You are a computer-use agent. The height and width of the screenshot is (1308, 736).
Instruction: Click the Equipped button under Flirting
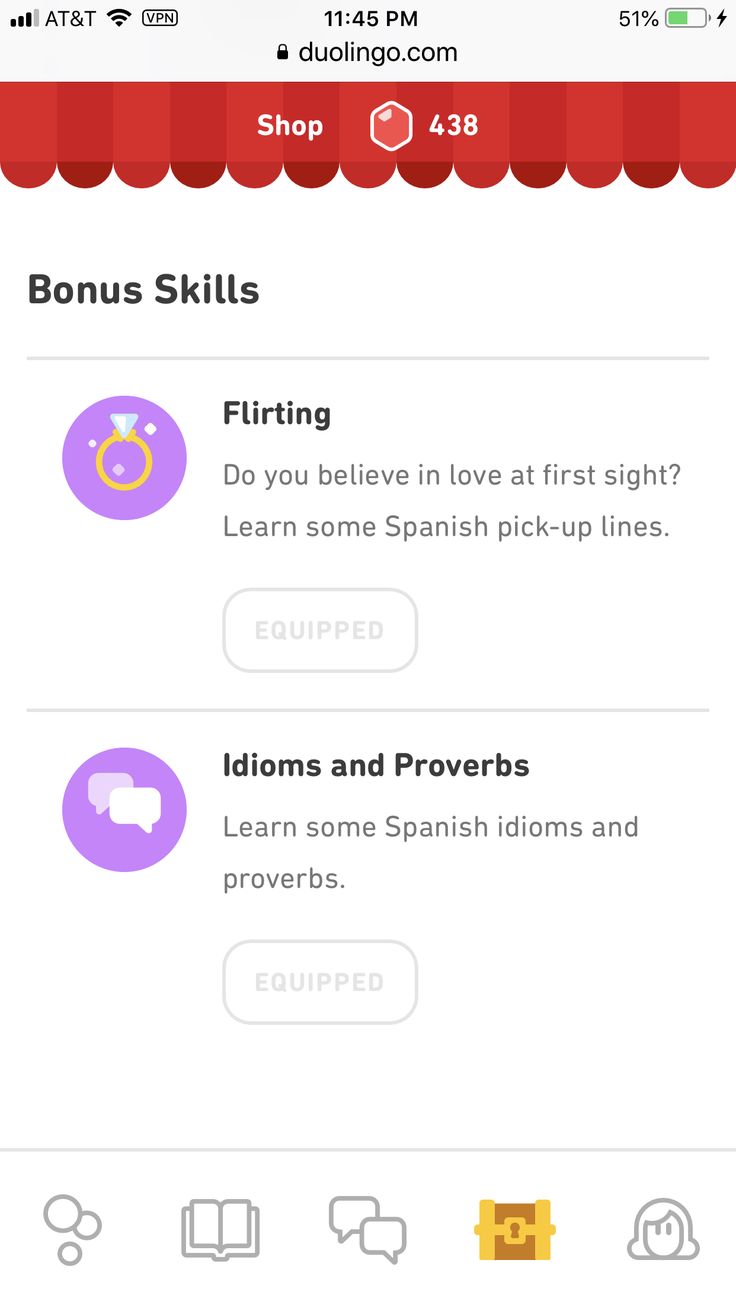320,630
